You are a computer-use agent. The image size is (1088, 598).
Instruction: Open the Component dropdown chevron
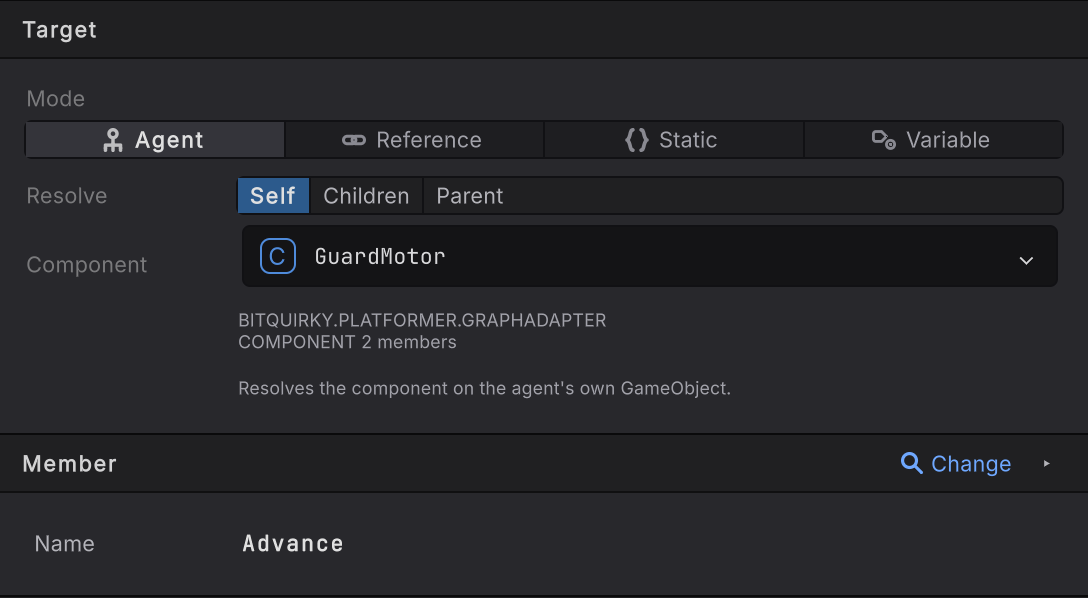point(1026,260)
